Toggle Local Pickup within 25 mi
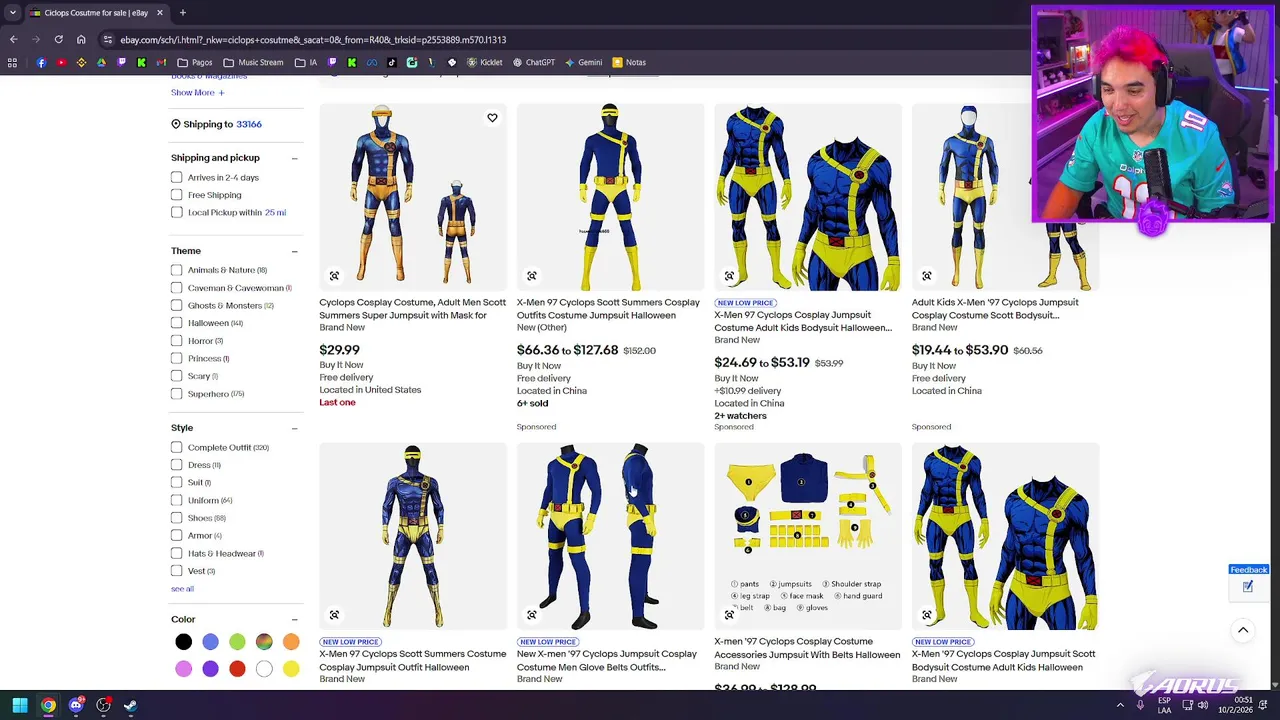 click(x=177, y=212)
